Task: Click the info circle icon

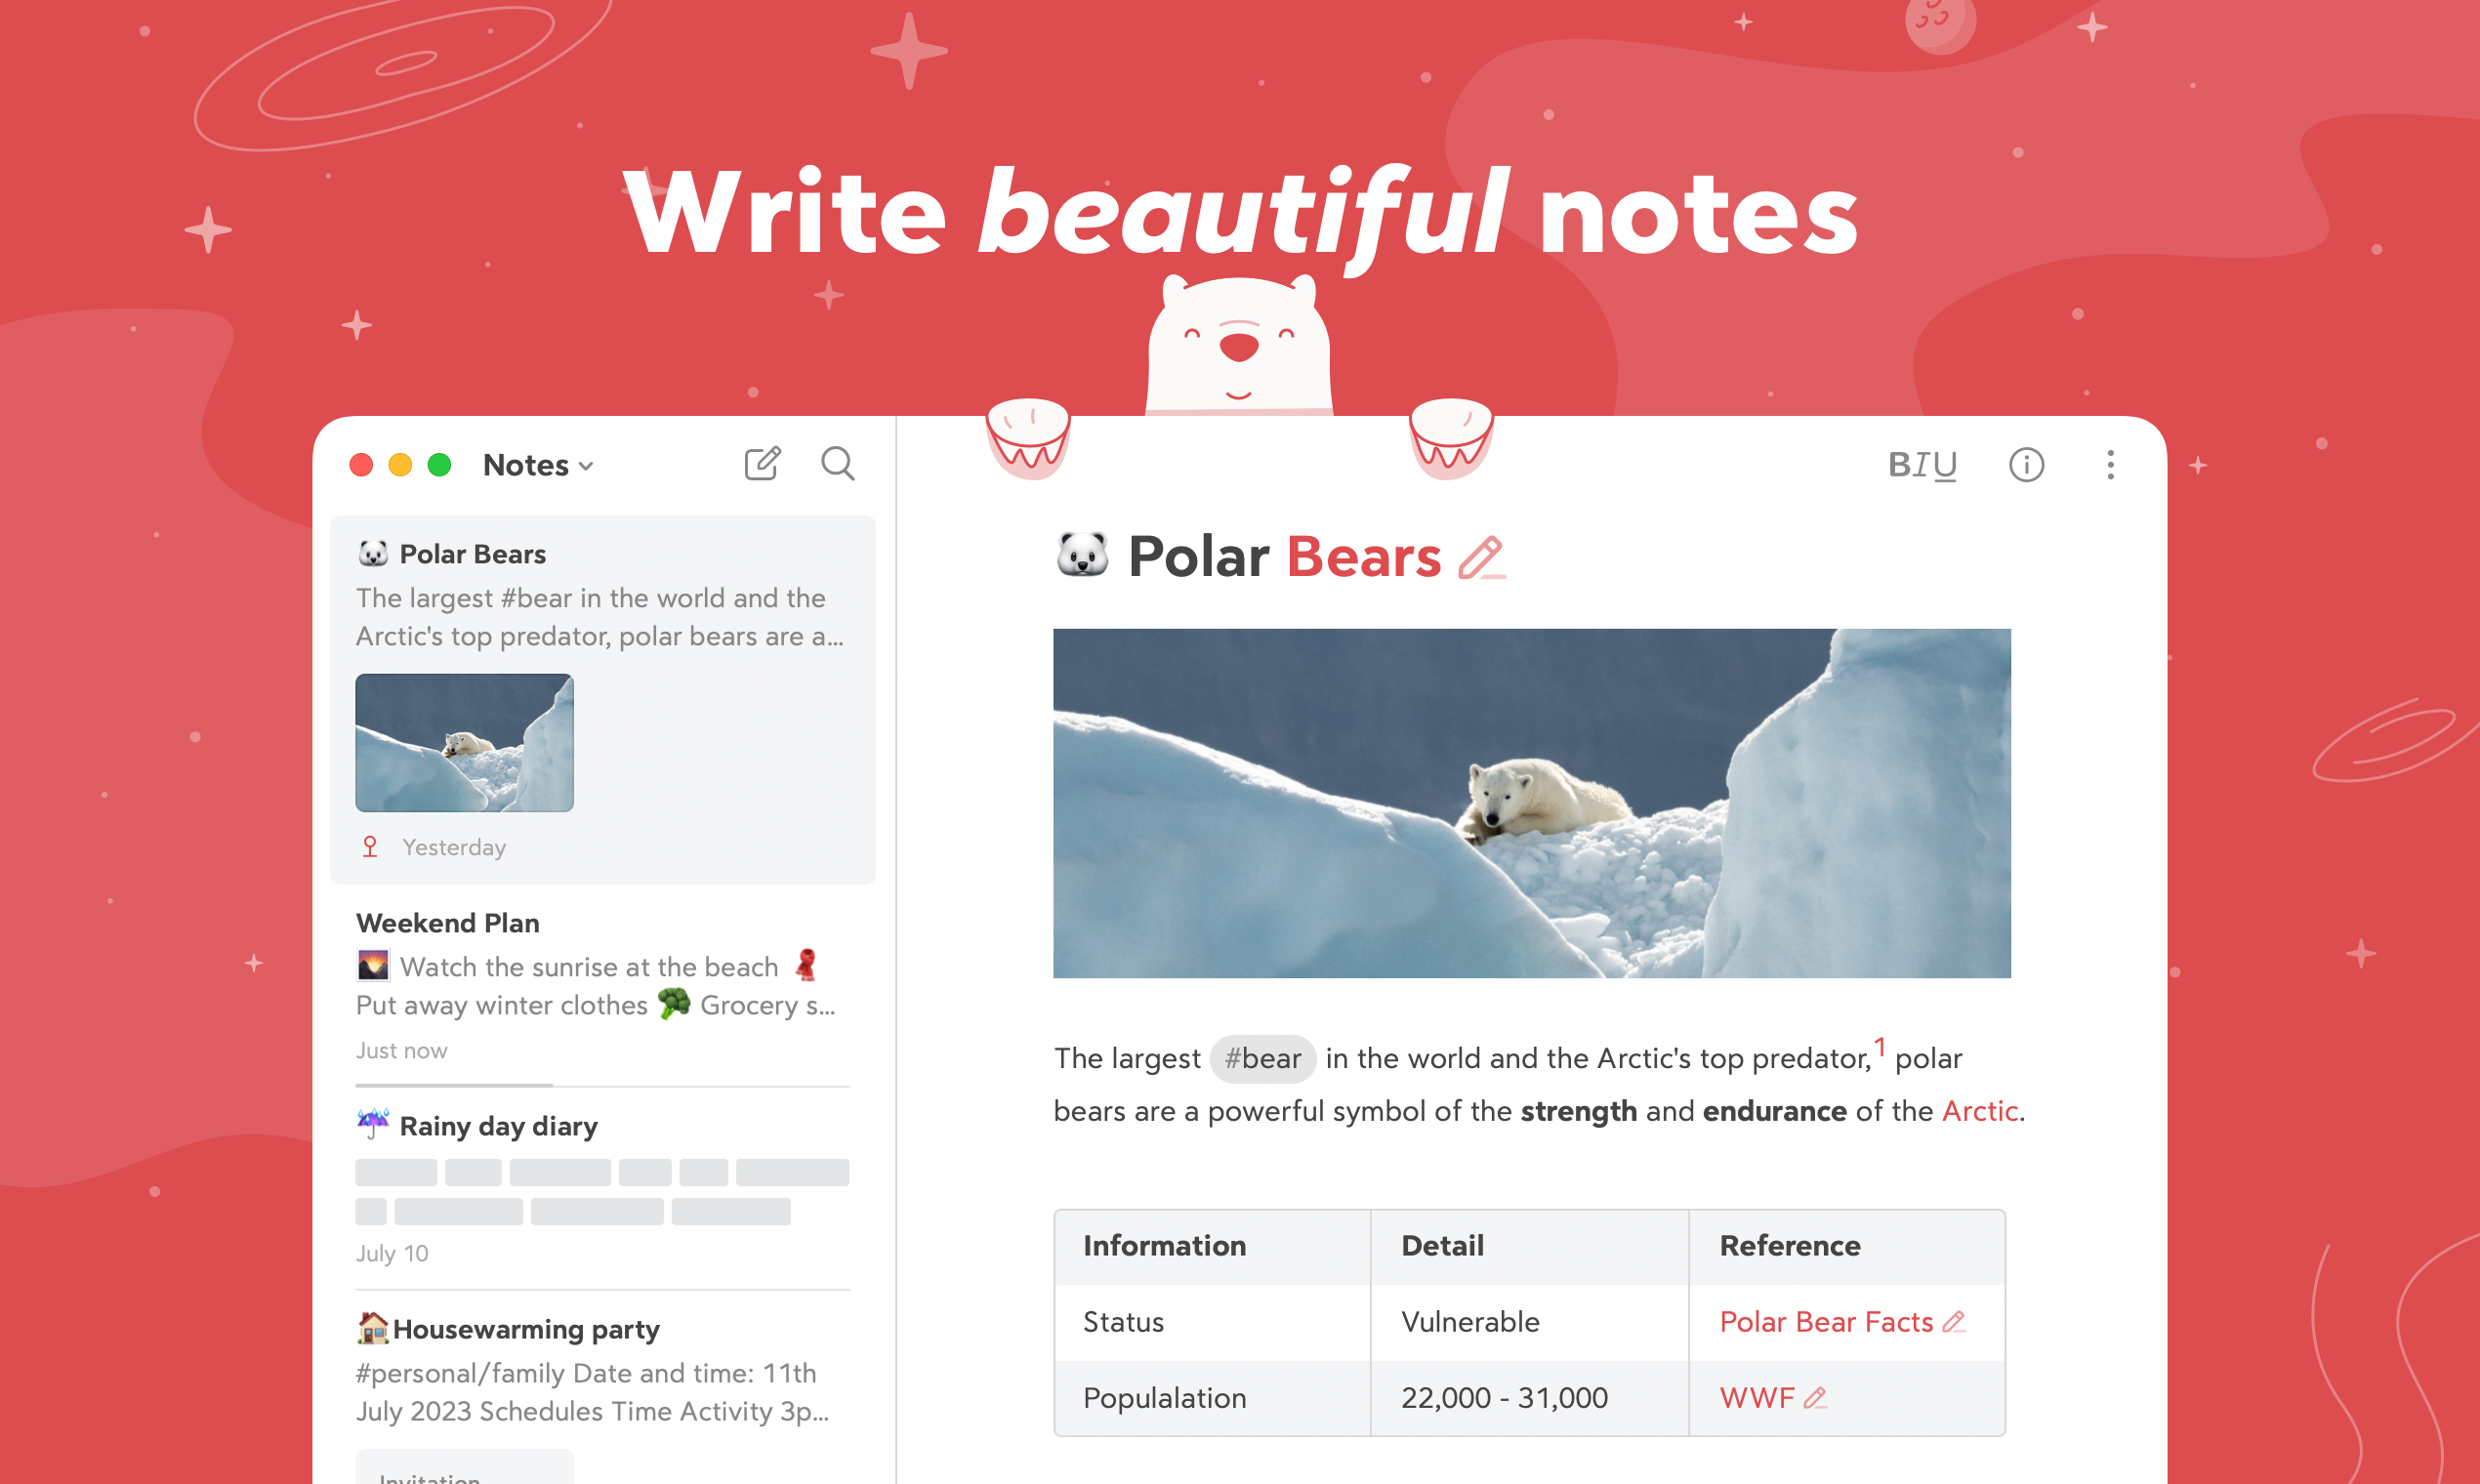Action: pos(2028,467)
